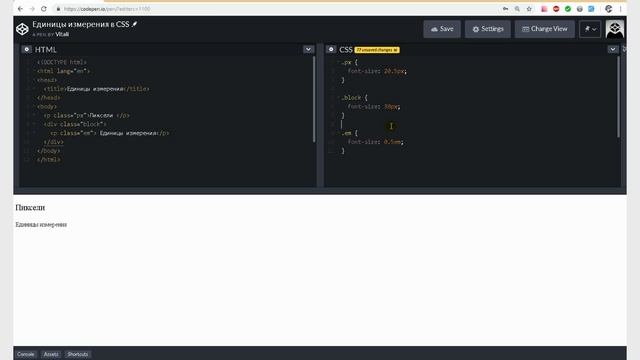
Task: Click the "Единицы измерения" text in preview
Action: 41,224
